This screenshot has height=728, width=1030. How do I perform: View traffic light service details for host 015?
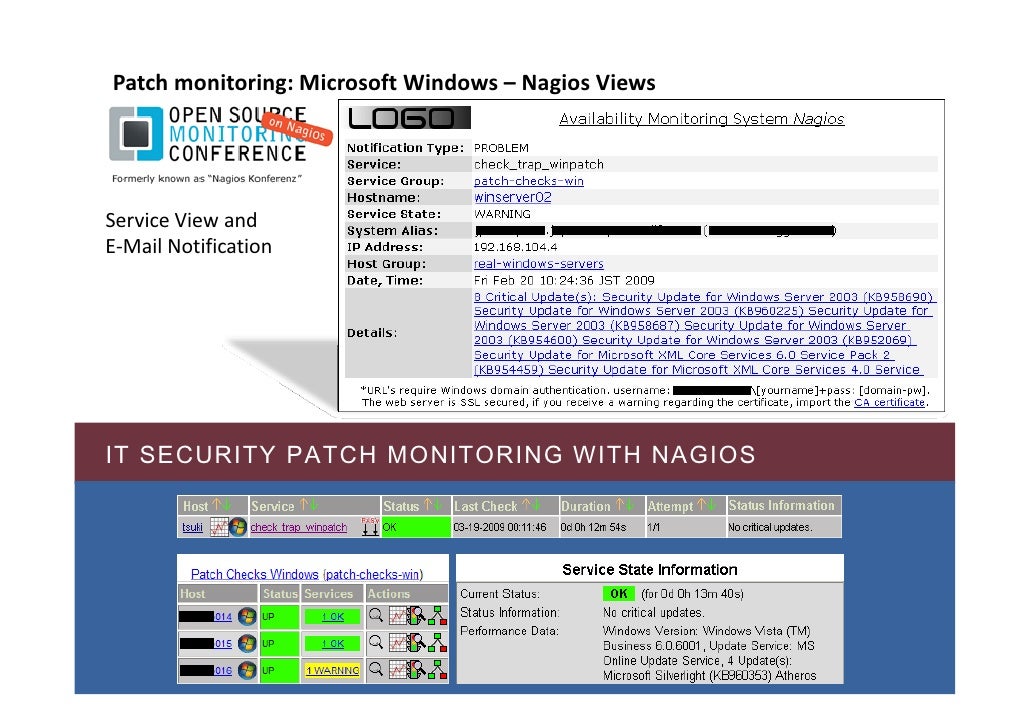(x=416, y=643)
